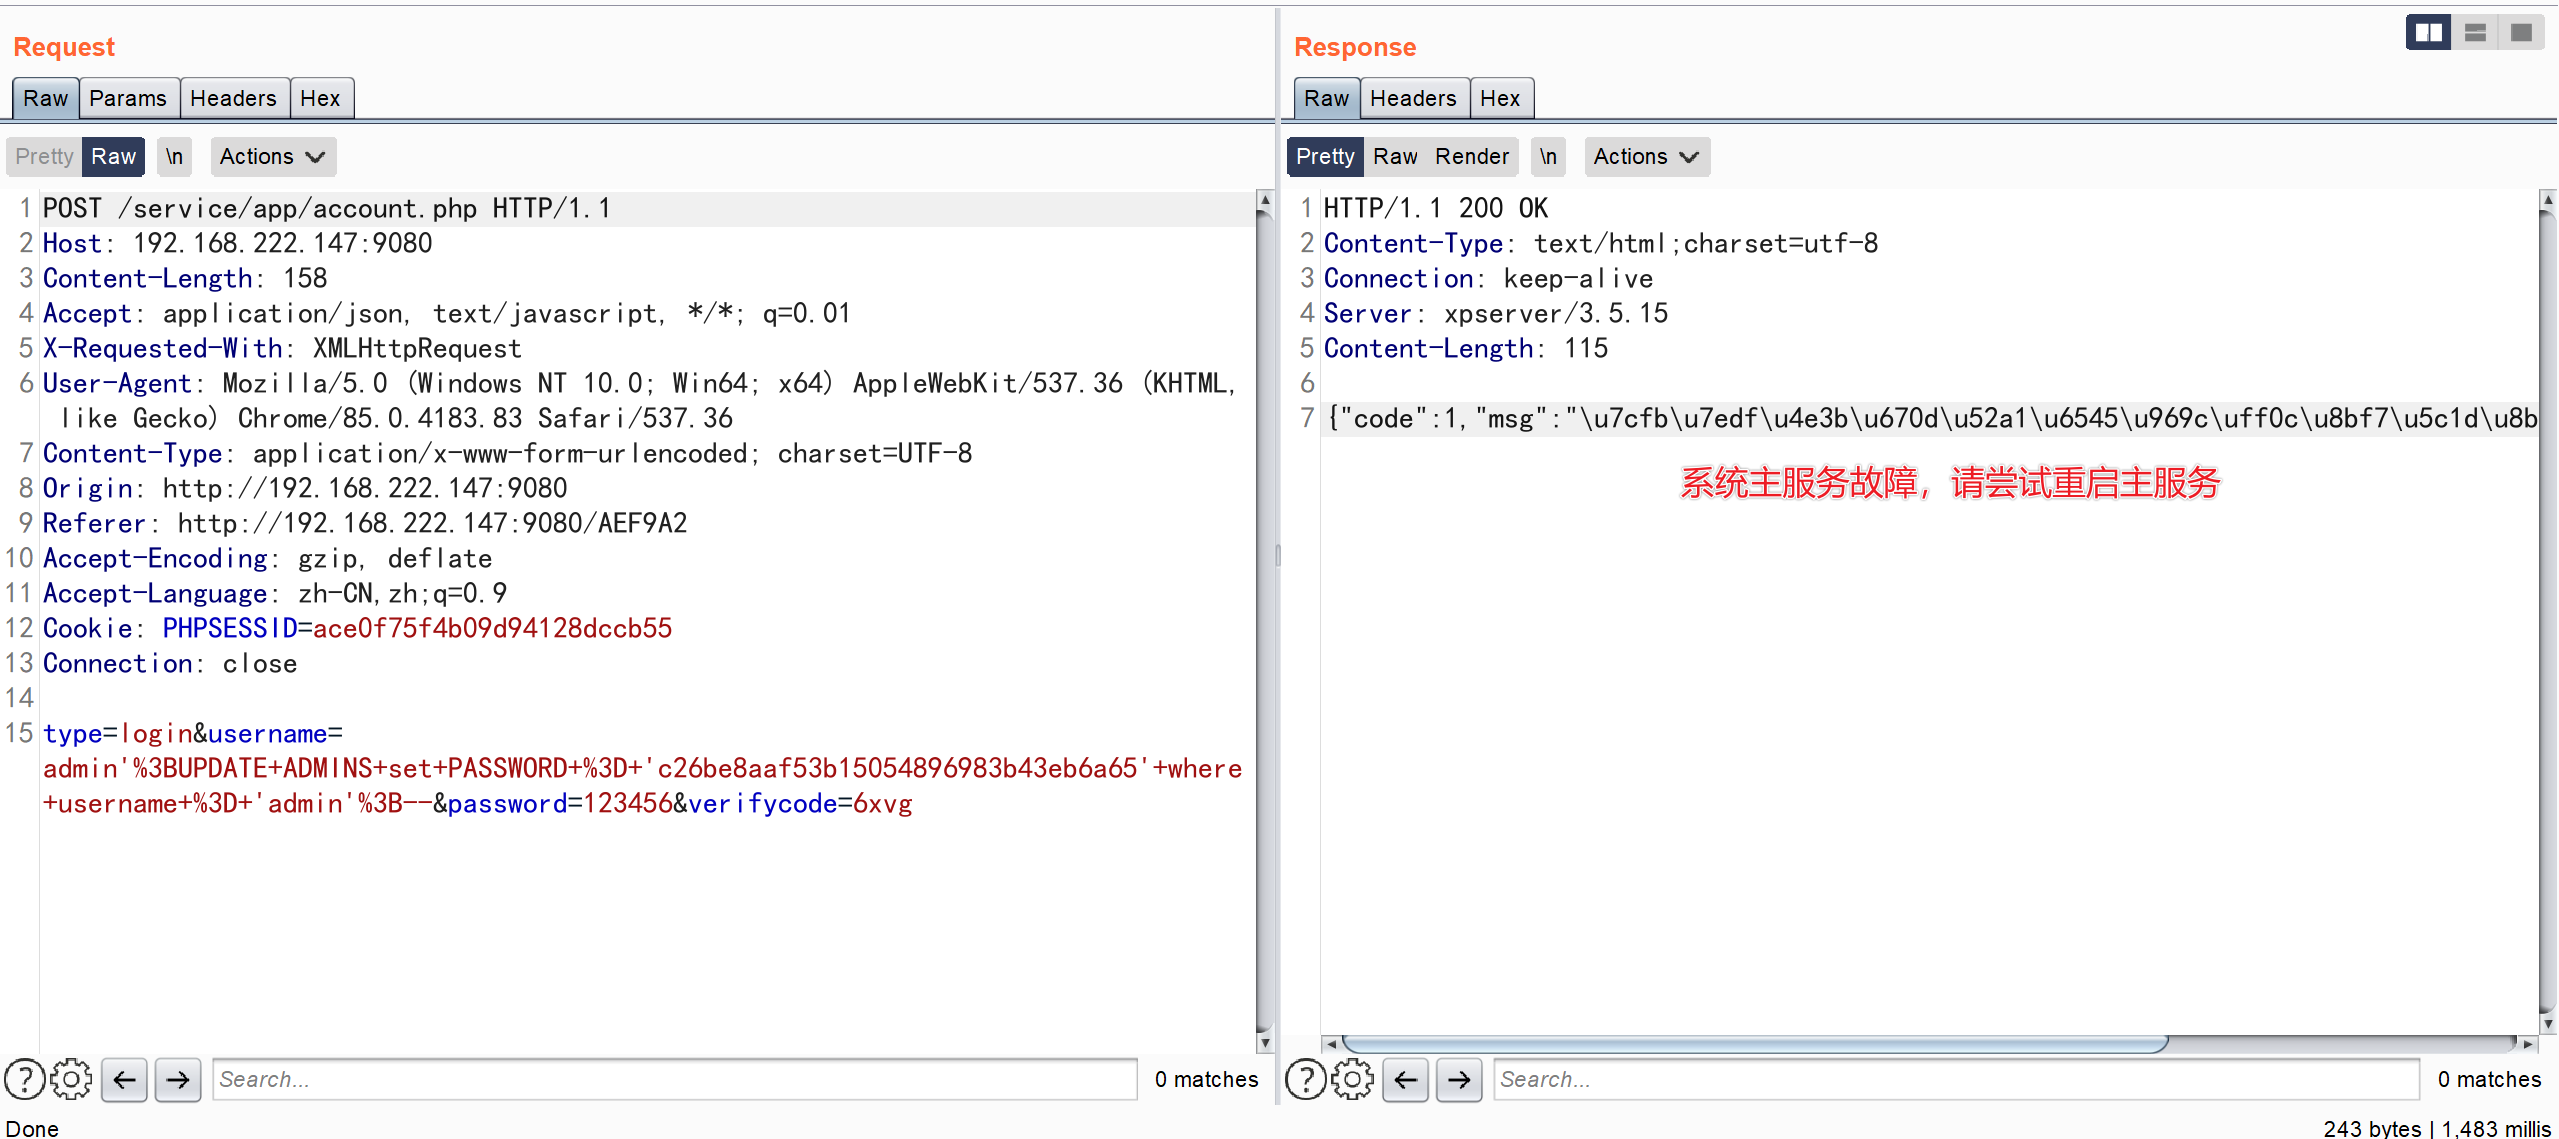Viewport: 2559px width, 1139px height.
Task: Click the Response horizontal scrollbar left arrow
Action: [1331, 1044]
